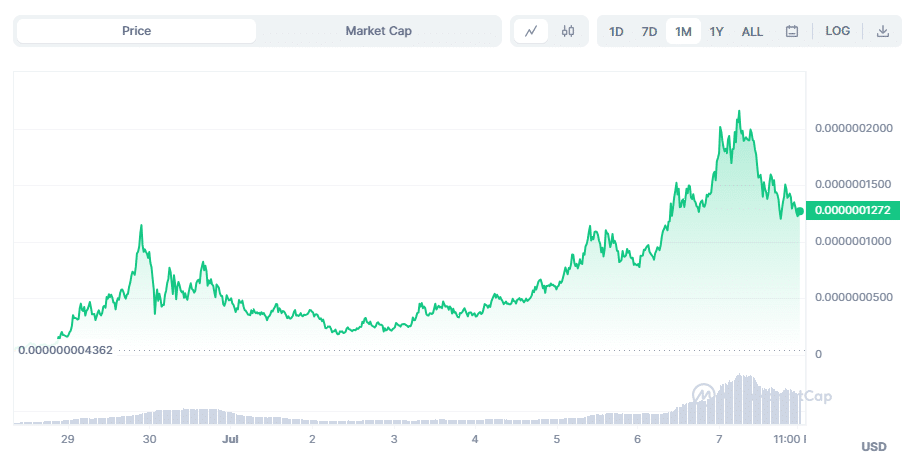The image size is (908, 466).
Task: Switch to line chart view icon
Action: click(531, 31)
